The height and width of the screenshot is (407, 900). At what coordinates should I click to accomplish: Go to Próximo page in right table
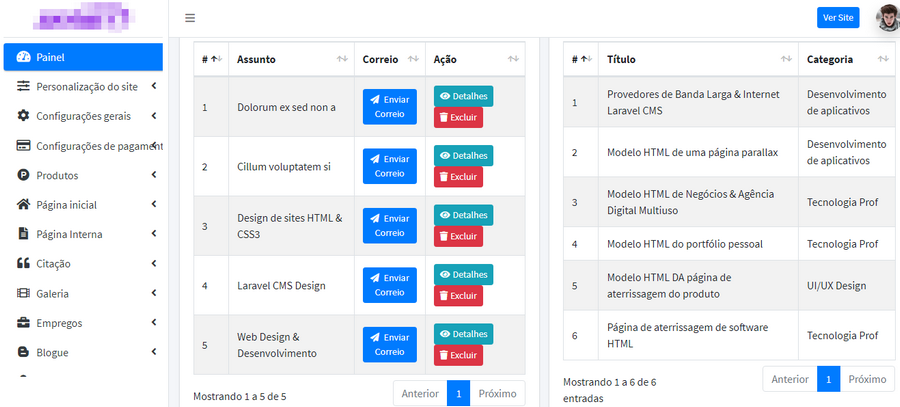tap(867, 379)
